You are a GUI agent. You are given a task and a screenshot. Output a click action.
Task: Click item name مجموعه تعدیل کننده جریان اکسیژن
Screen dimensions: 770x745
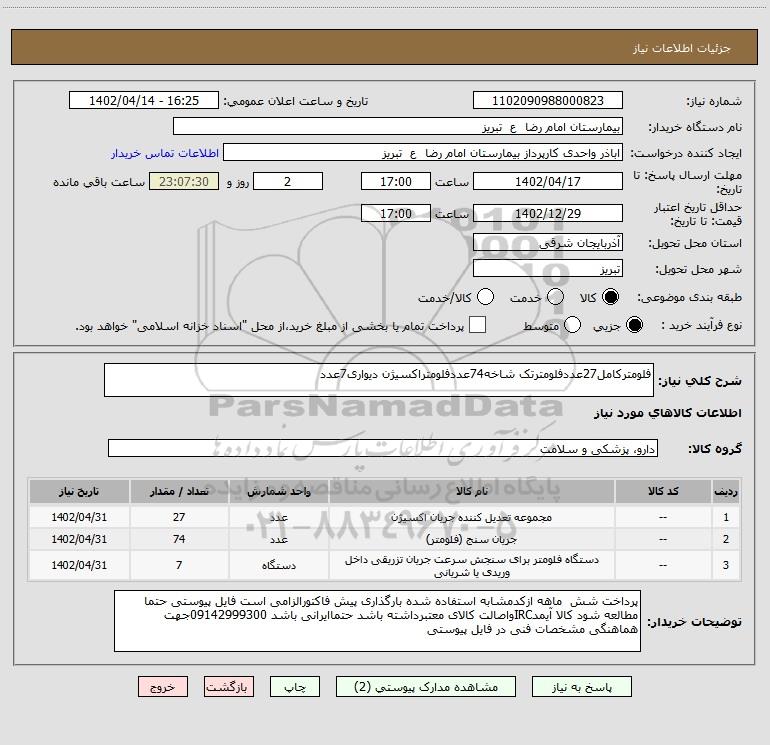[471, 517]
